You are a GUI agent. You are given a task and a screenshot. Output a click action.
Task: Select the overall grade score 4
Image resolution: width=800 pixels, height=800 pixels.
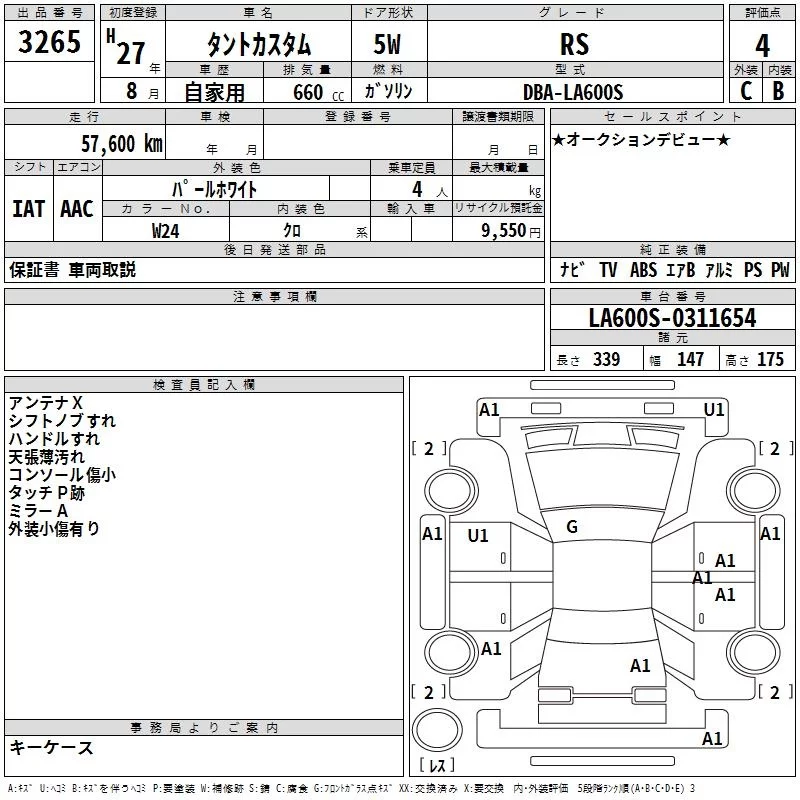[762, 45]
